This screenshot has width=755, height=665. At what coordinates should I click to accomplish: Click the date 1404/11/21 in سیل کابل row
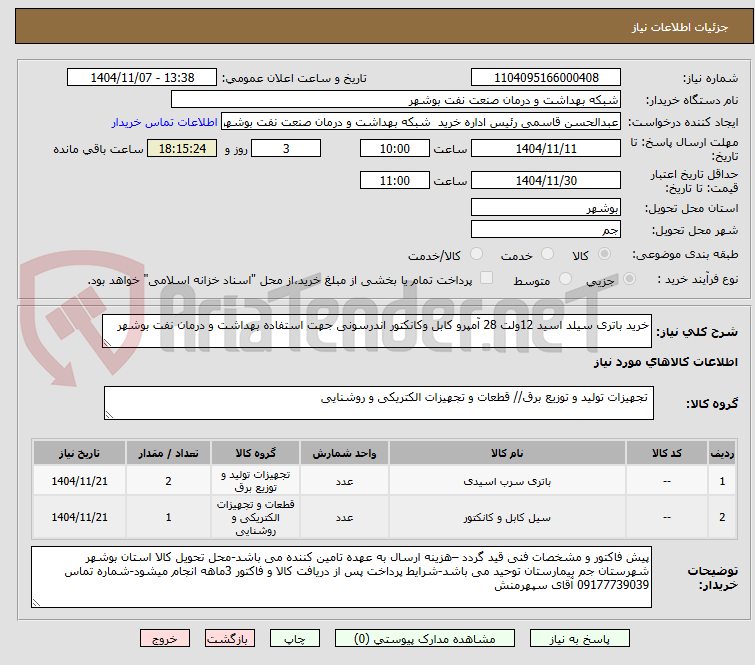[79, 517]
